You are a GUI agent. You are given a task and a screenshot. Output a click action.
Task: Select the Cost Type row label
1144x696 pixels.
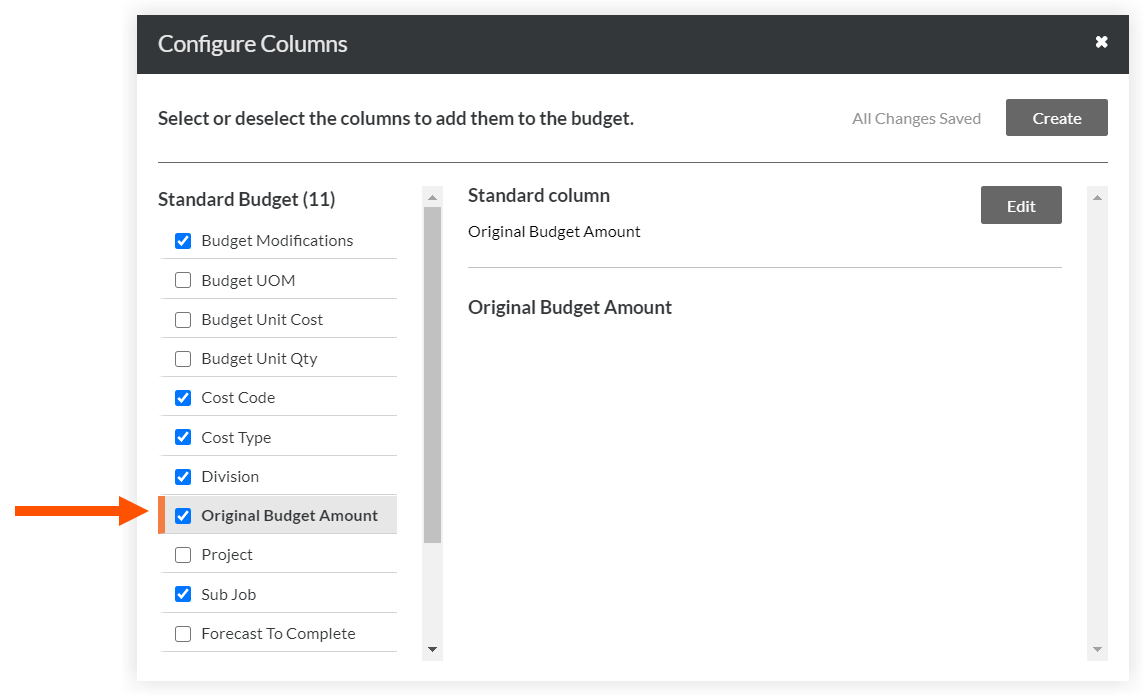coord(236,438)
